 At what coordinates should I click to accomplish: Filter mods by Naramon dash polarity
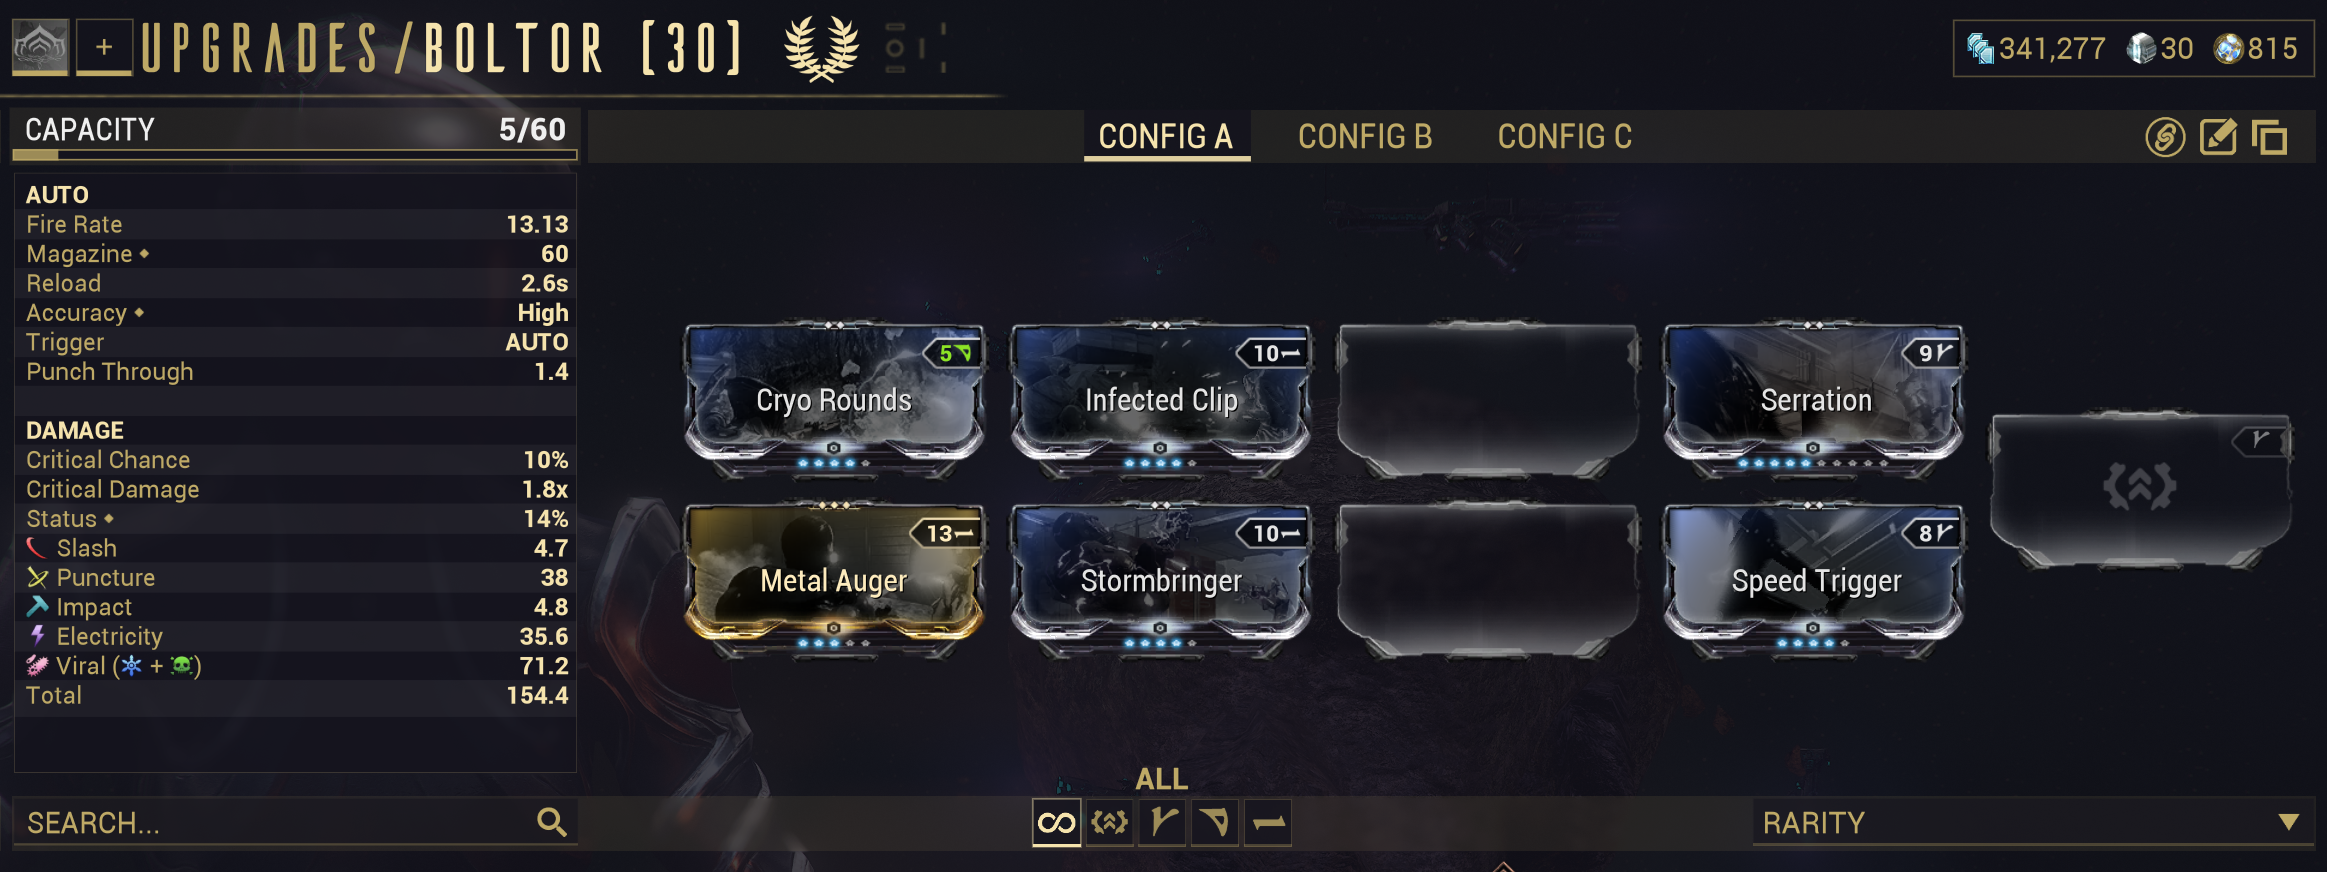1268,823
